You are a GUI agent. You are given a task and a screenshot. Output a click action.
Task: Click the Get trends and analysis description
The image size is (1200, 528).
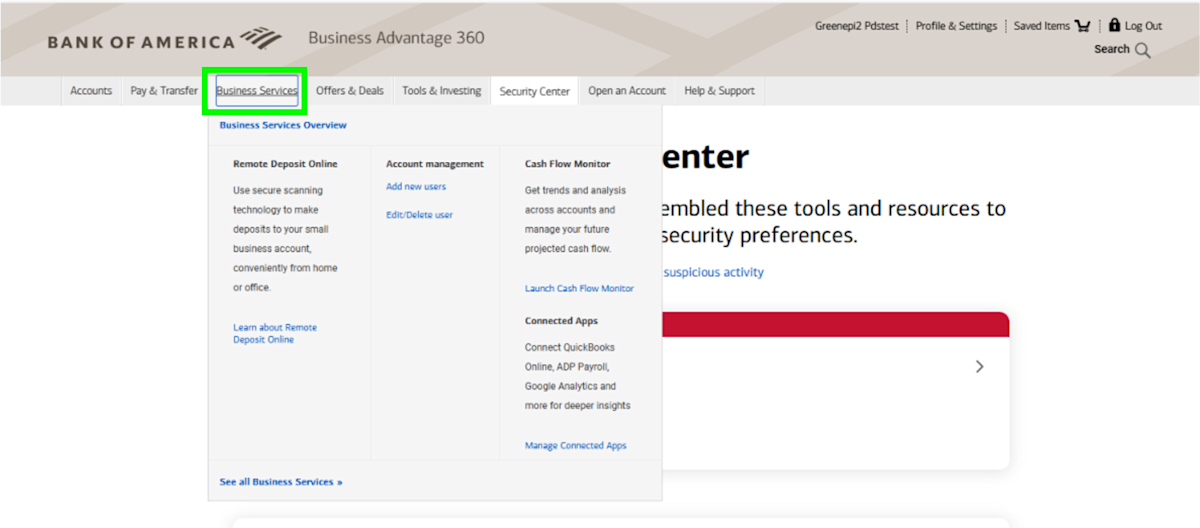(x=575, y=219)
